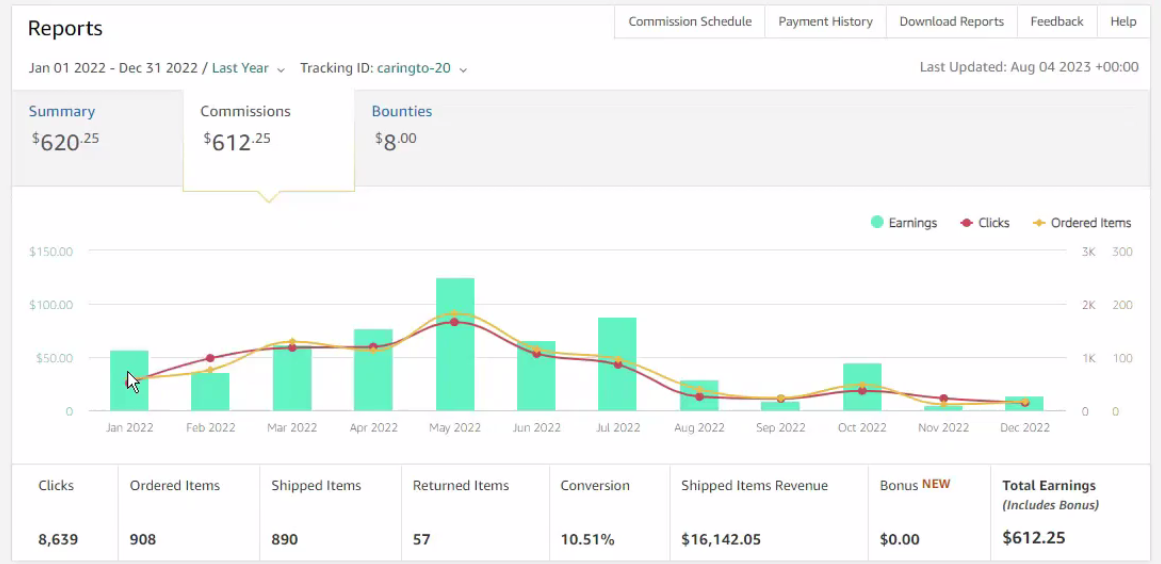The width and height of the screenshot is (1161, 564).
Task: Open the Help link
Action: [x=1123, y=21]
